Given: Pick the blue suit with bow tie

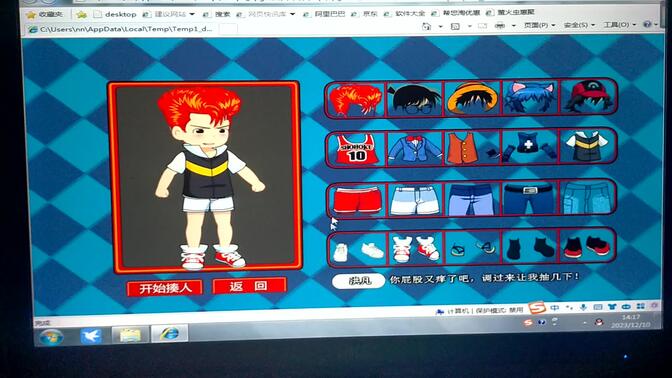Looking at the screenshot, I should click(414, 149).
